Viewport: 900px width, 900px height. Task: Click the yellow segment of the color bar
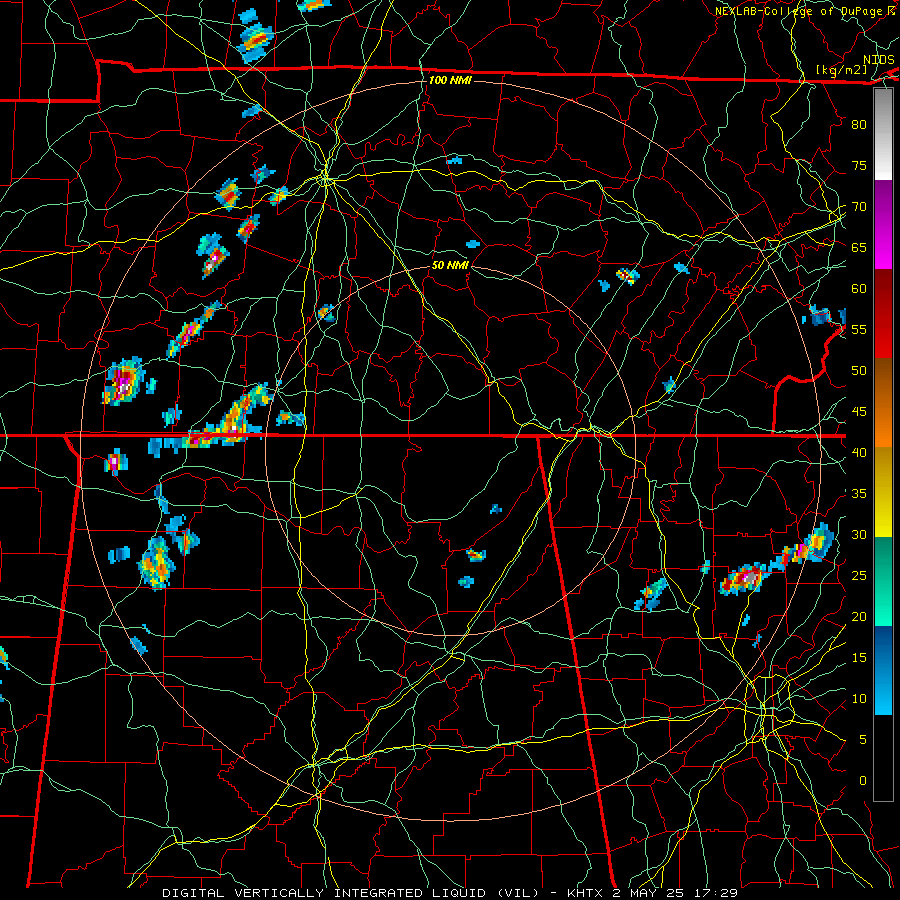(883, 492)
